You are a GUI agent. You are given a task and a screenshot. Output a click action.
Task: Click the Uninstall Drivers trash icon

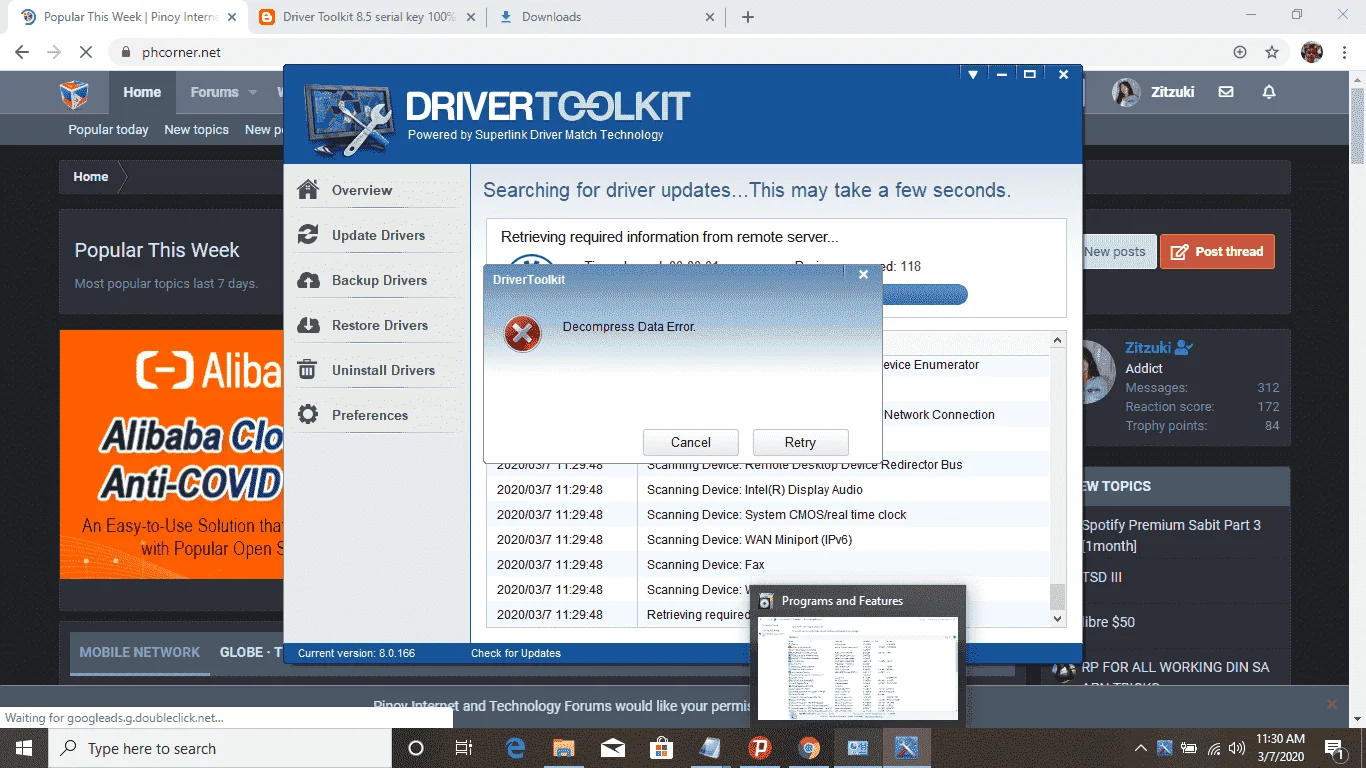(308, 370)
